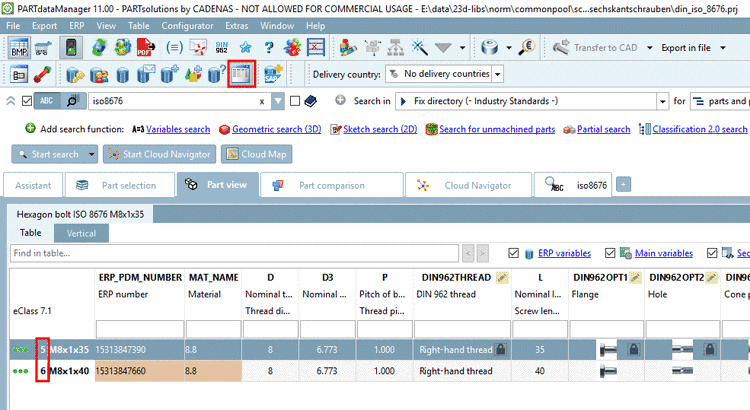Click the Export in file button
Image resolution: width=750 pixels, height=410 pixels.
click(685, 48)
